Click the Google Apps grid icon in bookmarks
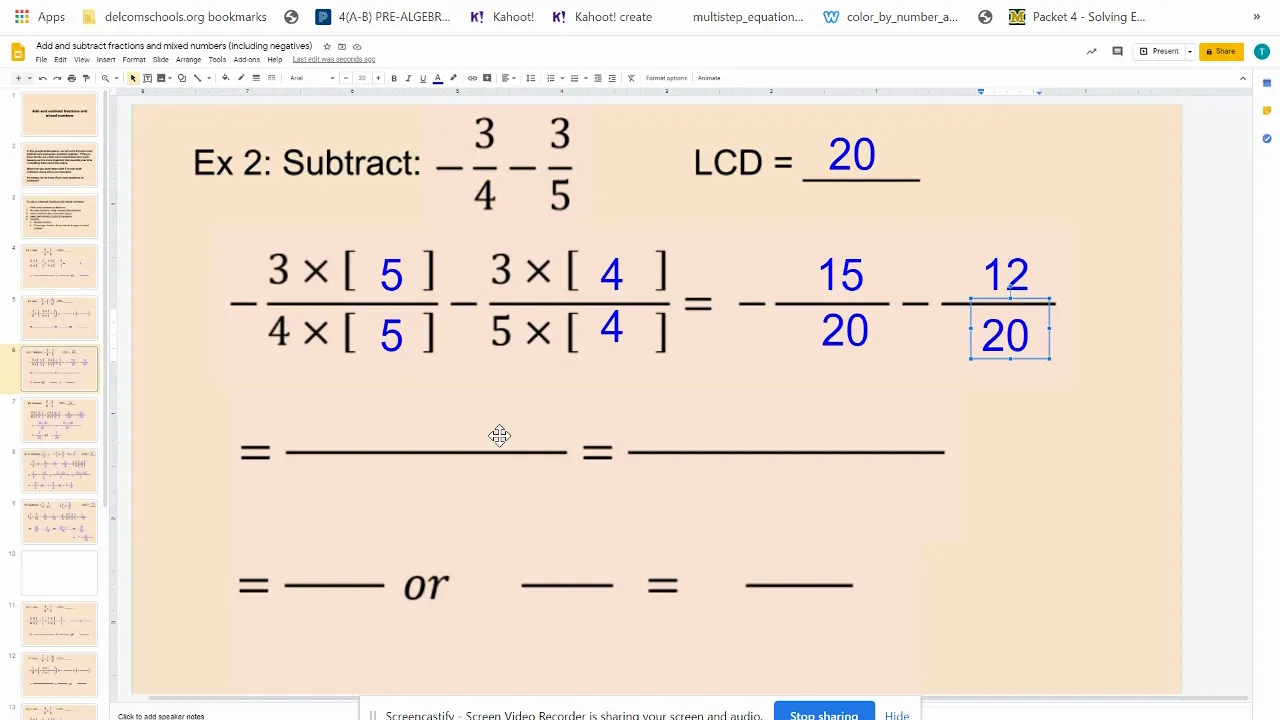Screen dimensions: 1280x720 (21, 17)
